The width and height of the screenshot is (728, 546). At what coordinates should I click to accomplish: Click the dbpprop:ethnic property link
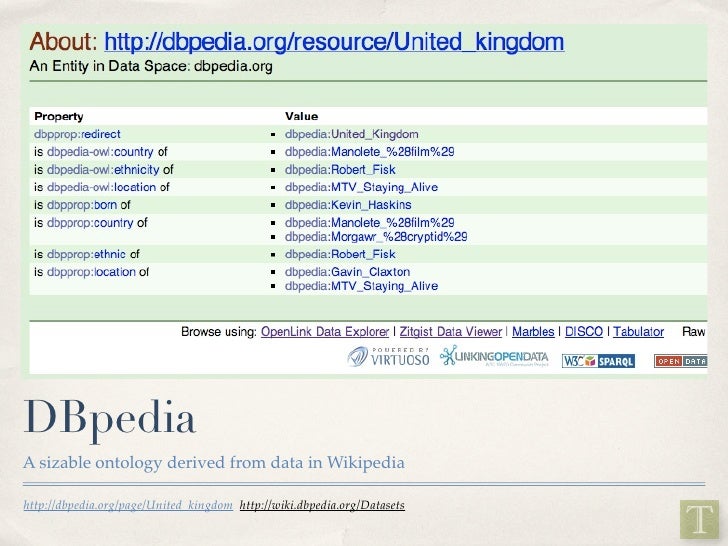pos(86,254)
